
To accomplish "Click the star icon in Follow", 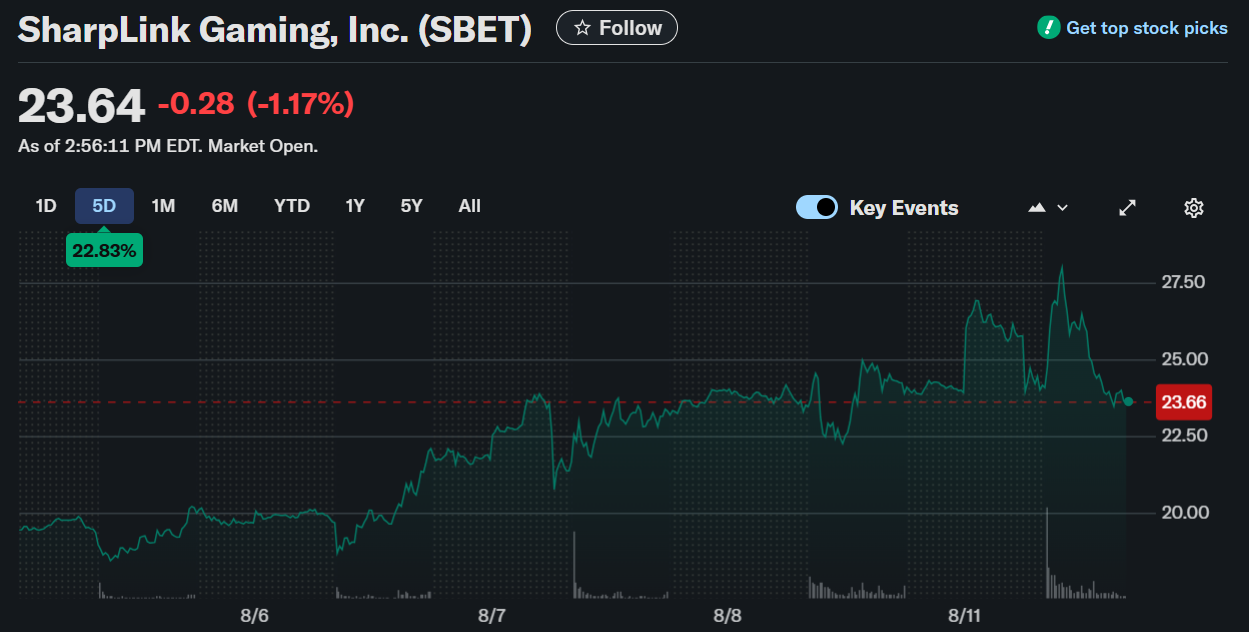I will [582, 28].
